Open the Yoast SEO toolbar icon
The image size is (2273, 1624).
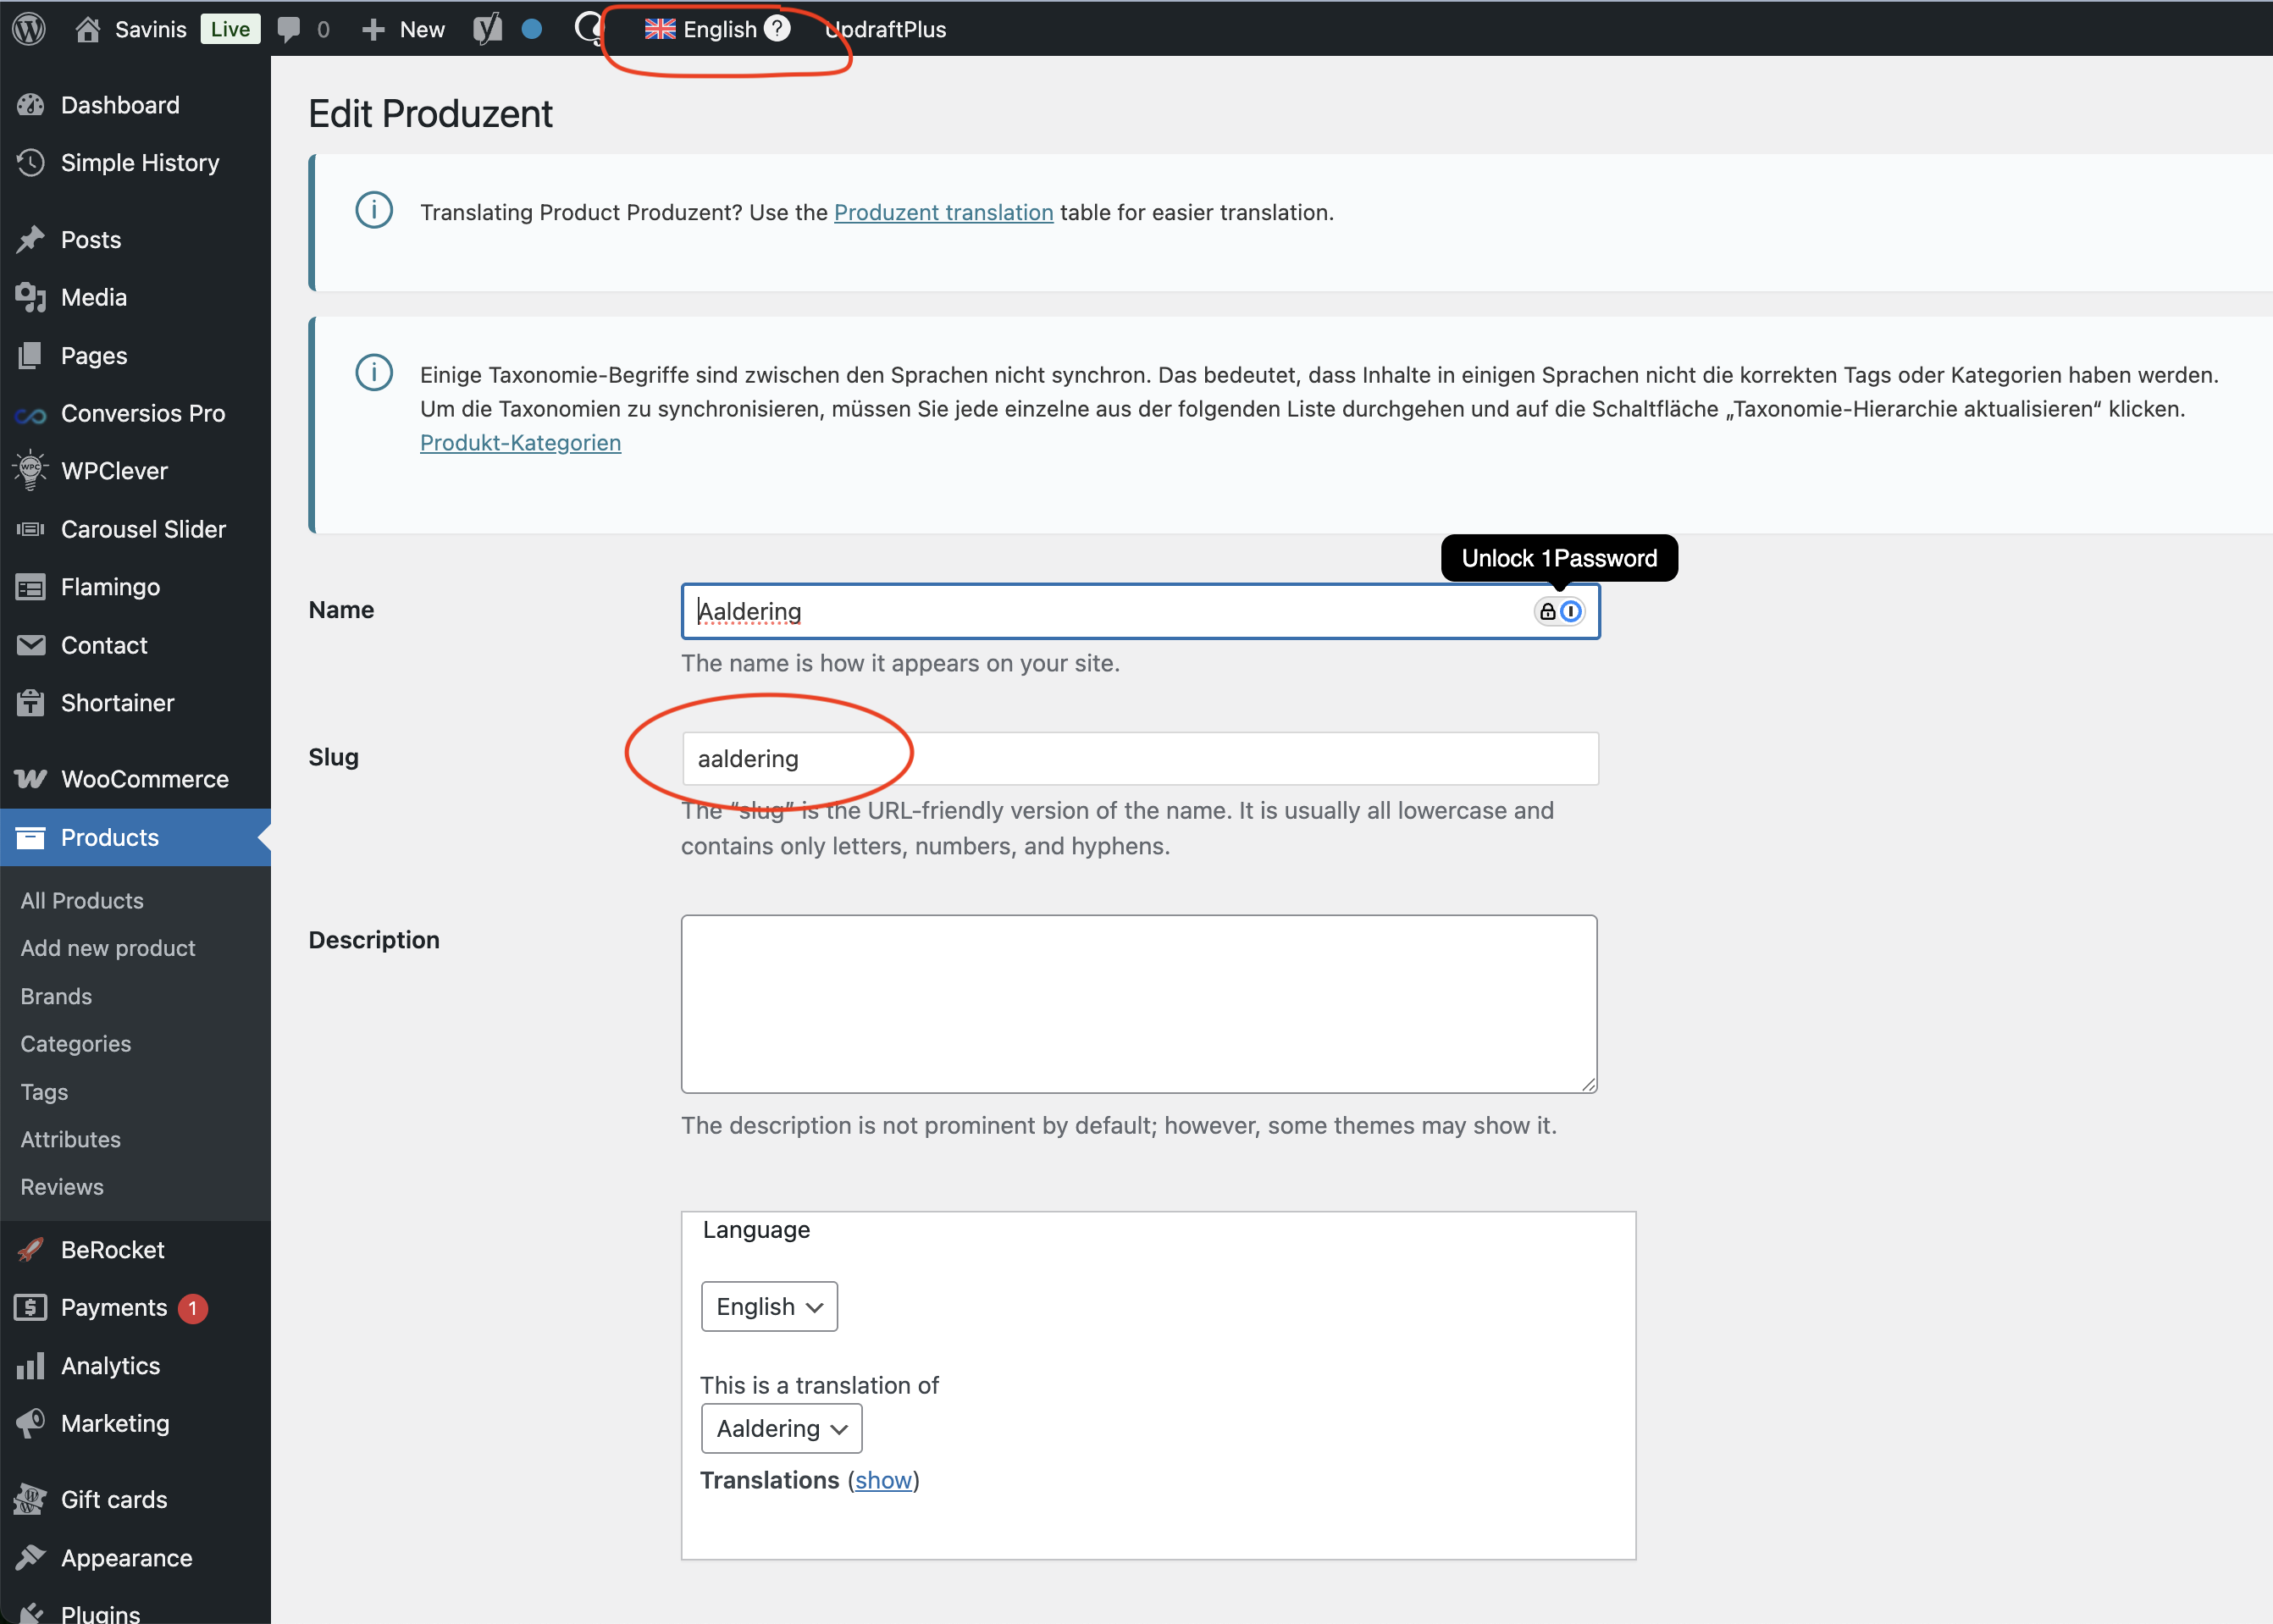(x=487, y=29)
